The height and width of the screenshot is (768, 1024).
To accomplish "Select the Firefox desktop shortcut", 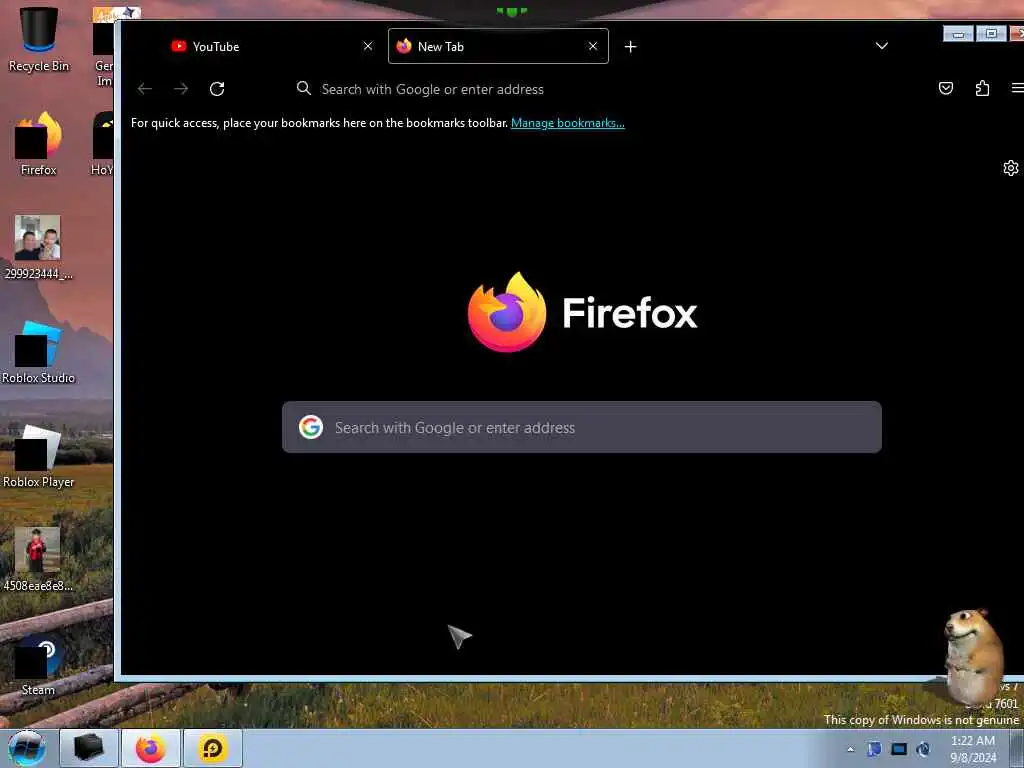I will pos(39,144).
